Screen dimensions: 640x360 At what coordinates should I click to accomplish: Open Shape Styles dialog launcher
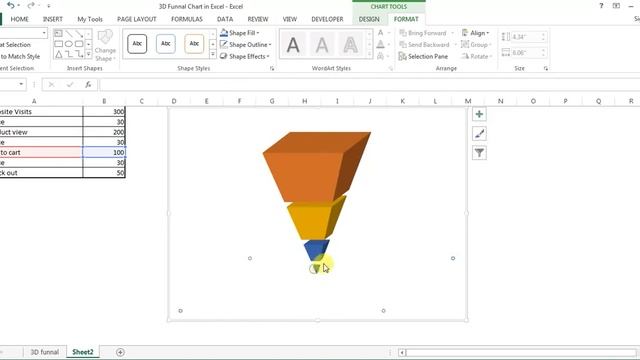tap(272, 69)
